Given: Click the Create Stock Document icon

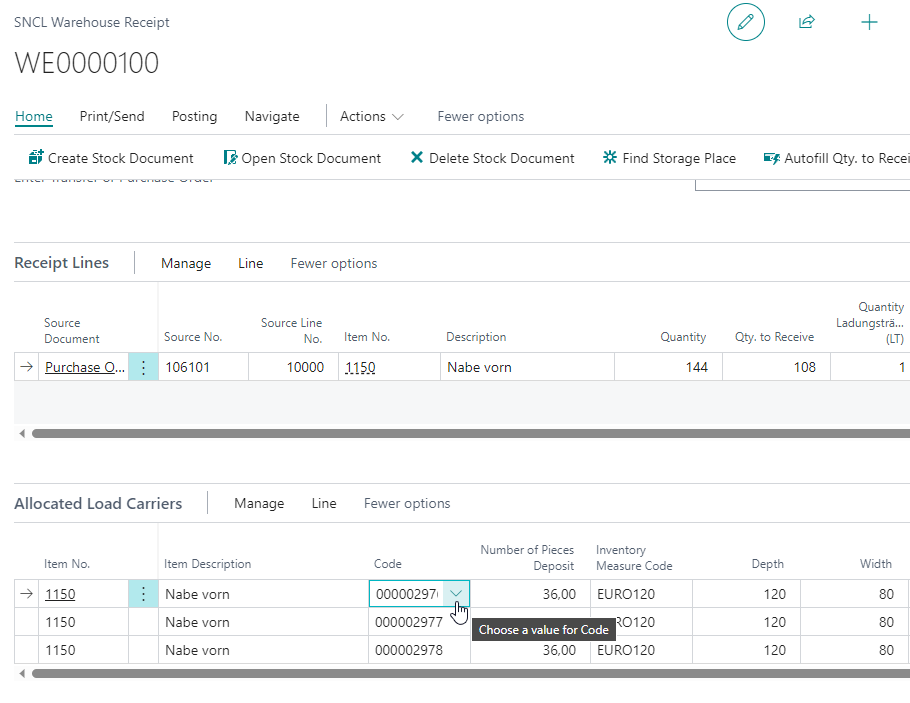Looking at the screenshot, I should [36, 158].
